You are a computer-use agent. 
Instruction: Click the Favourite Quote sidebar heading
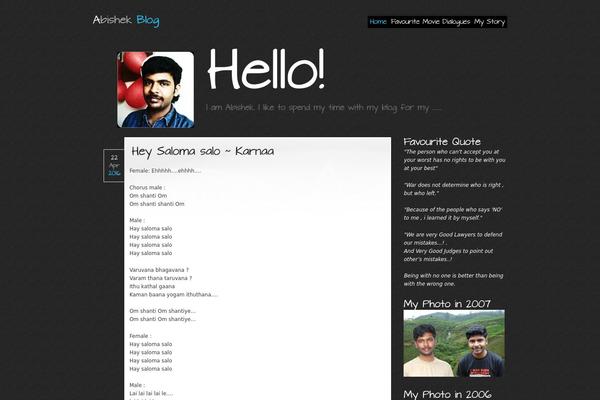(x=442, y=142)
